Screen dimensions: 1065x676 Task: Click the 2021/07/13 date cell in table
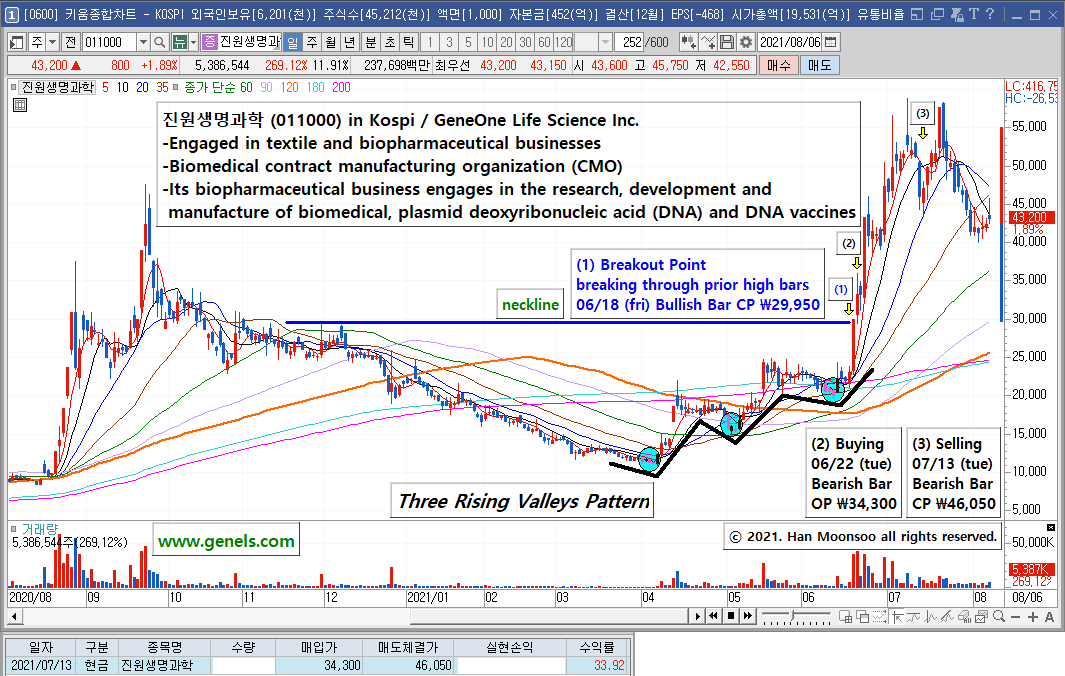[x=41, y=665]
